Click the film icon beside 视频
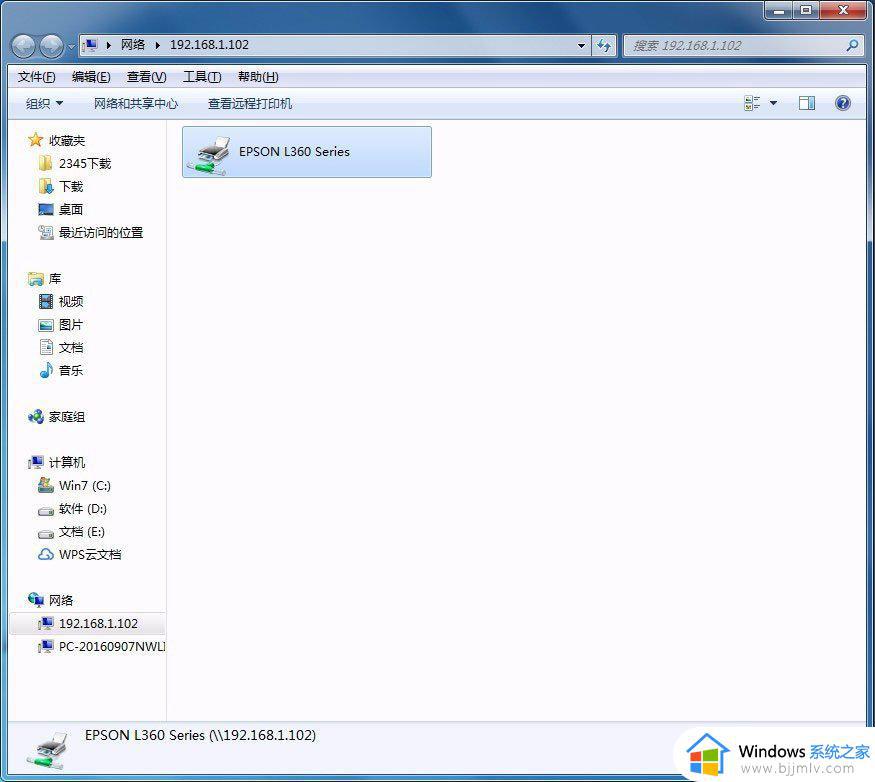 (46, 301)
